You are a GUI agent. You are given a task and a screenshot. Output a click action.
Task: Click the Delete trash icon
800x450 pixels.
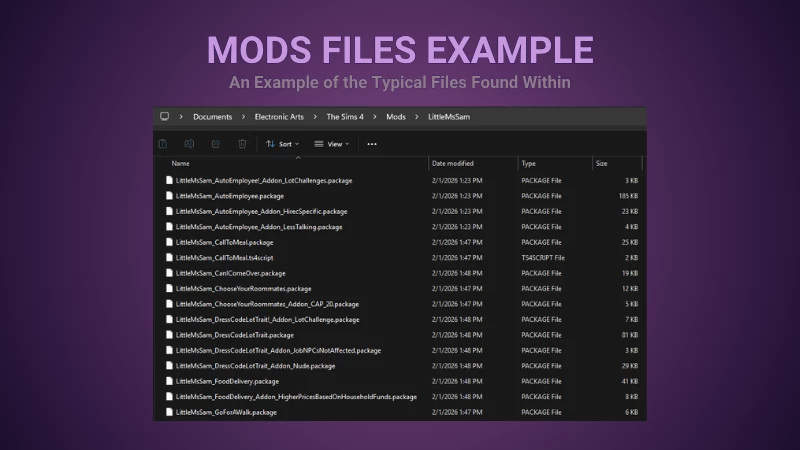tap(242, 144)
